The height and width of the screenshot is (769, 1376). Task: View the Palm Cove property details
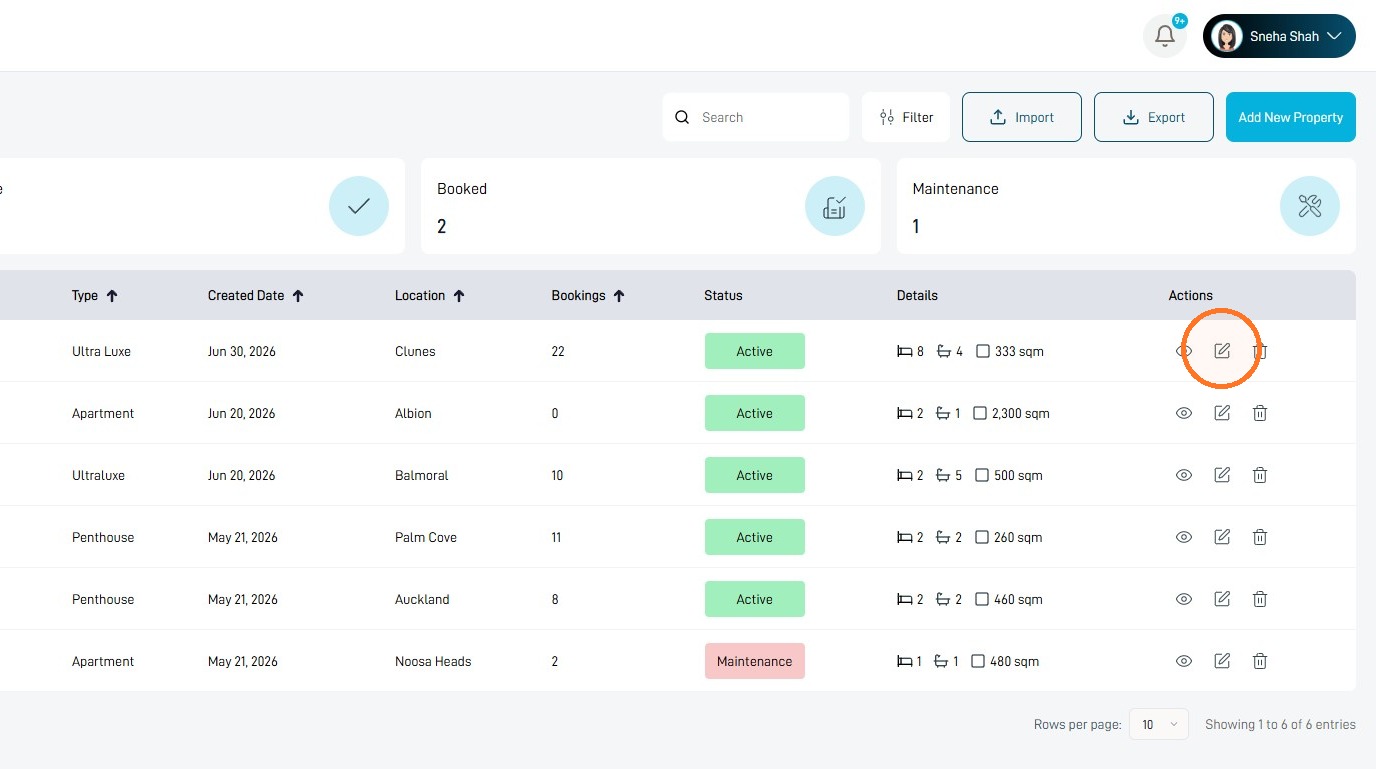[1184, 537]
